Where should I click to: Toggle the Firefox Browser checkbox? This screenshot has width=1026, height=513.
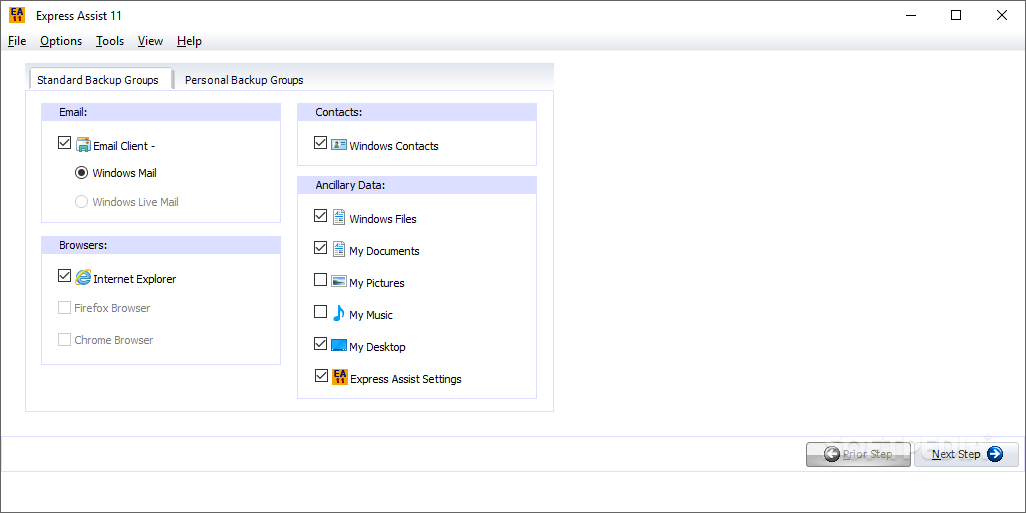64,308
